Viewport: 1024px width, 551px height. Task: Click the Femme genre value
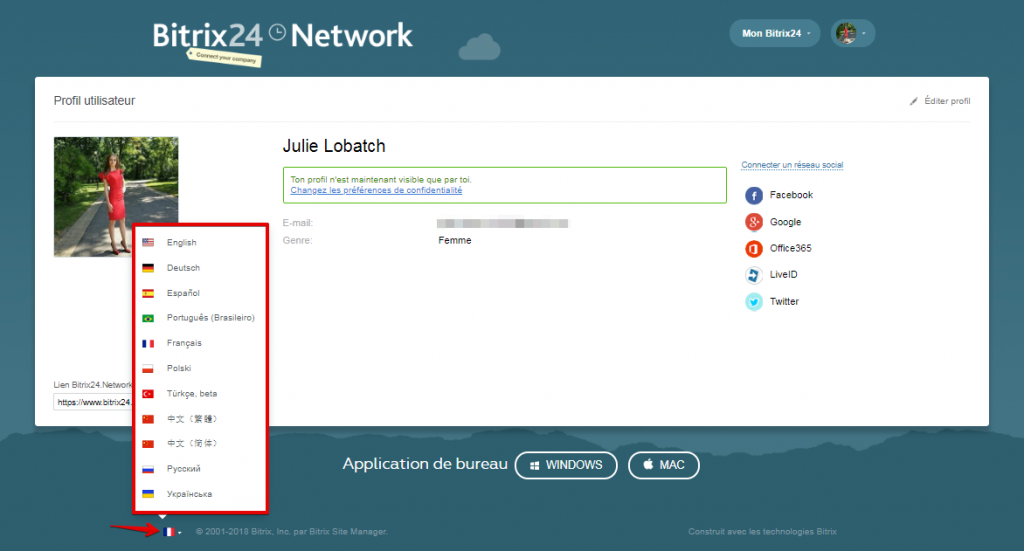tap(455, 241)
